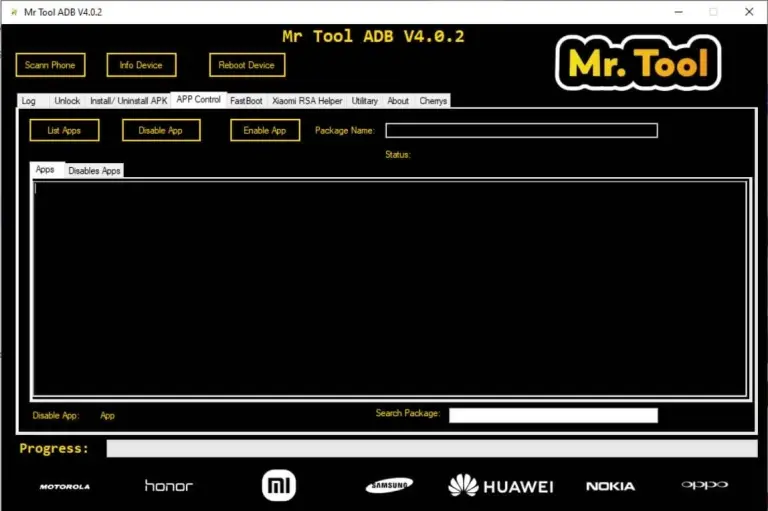
Task: Click the Mr. Tool logo
Action: pos(638,62)
